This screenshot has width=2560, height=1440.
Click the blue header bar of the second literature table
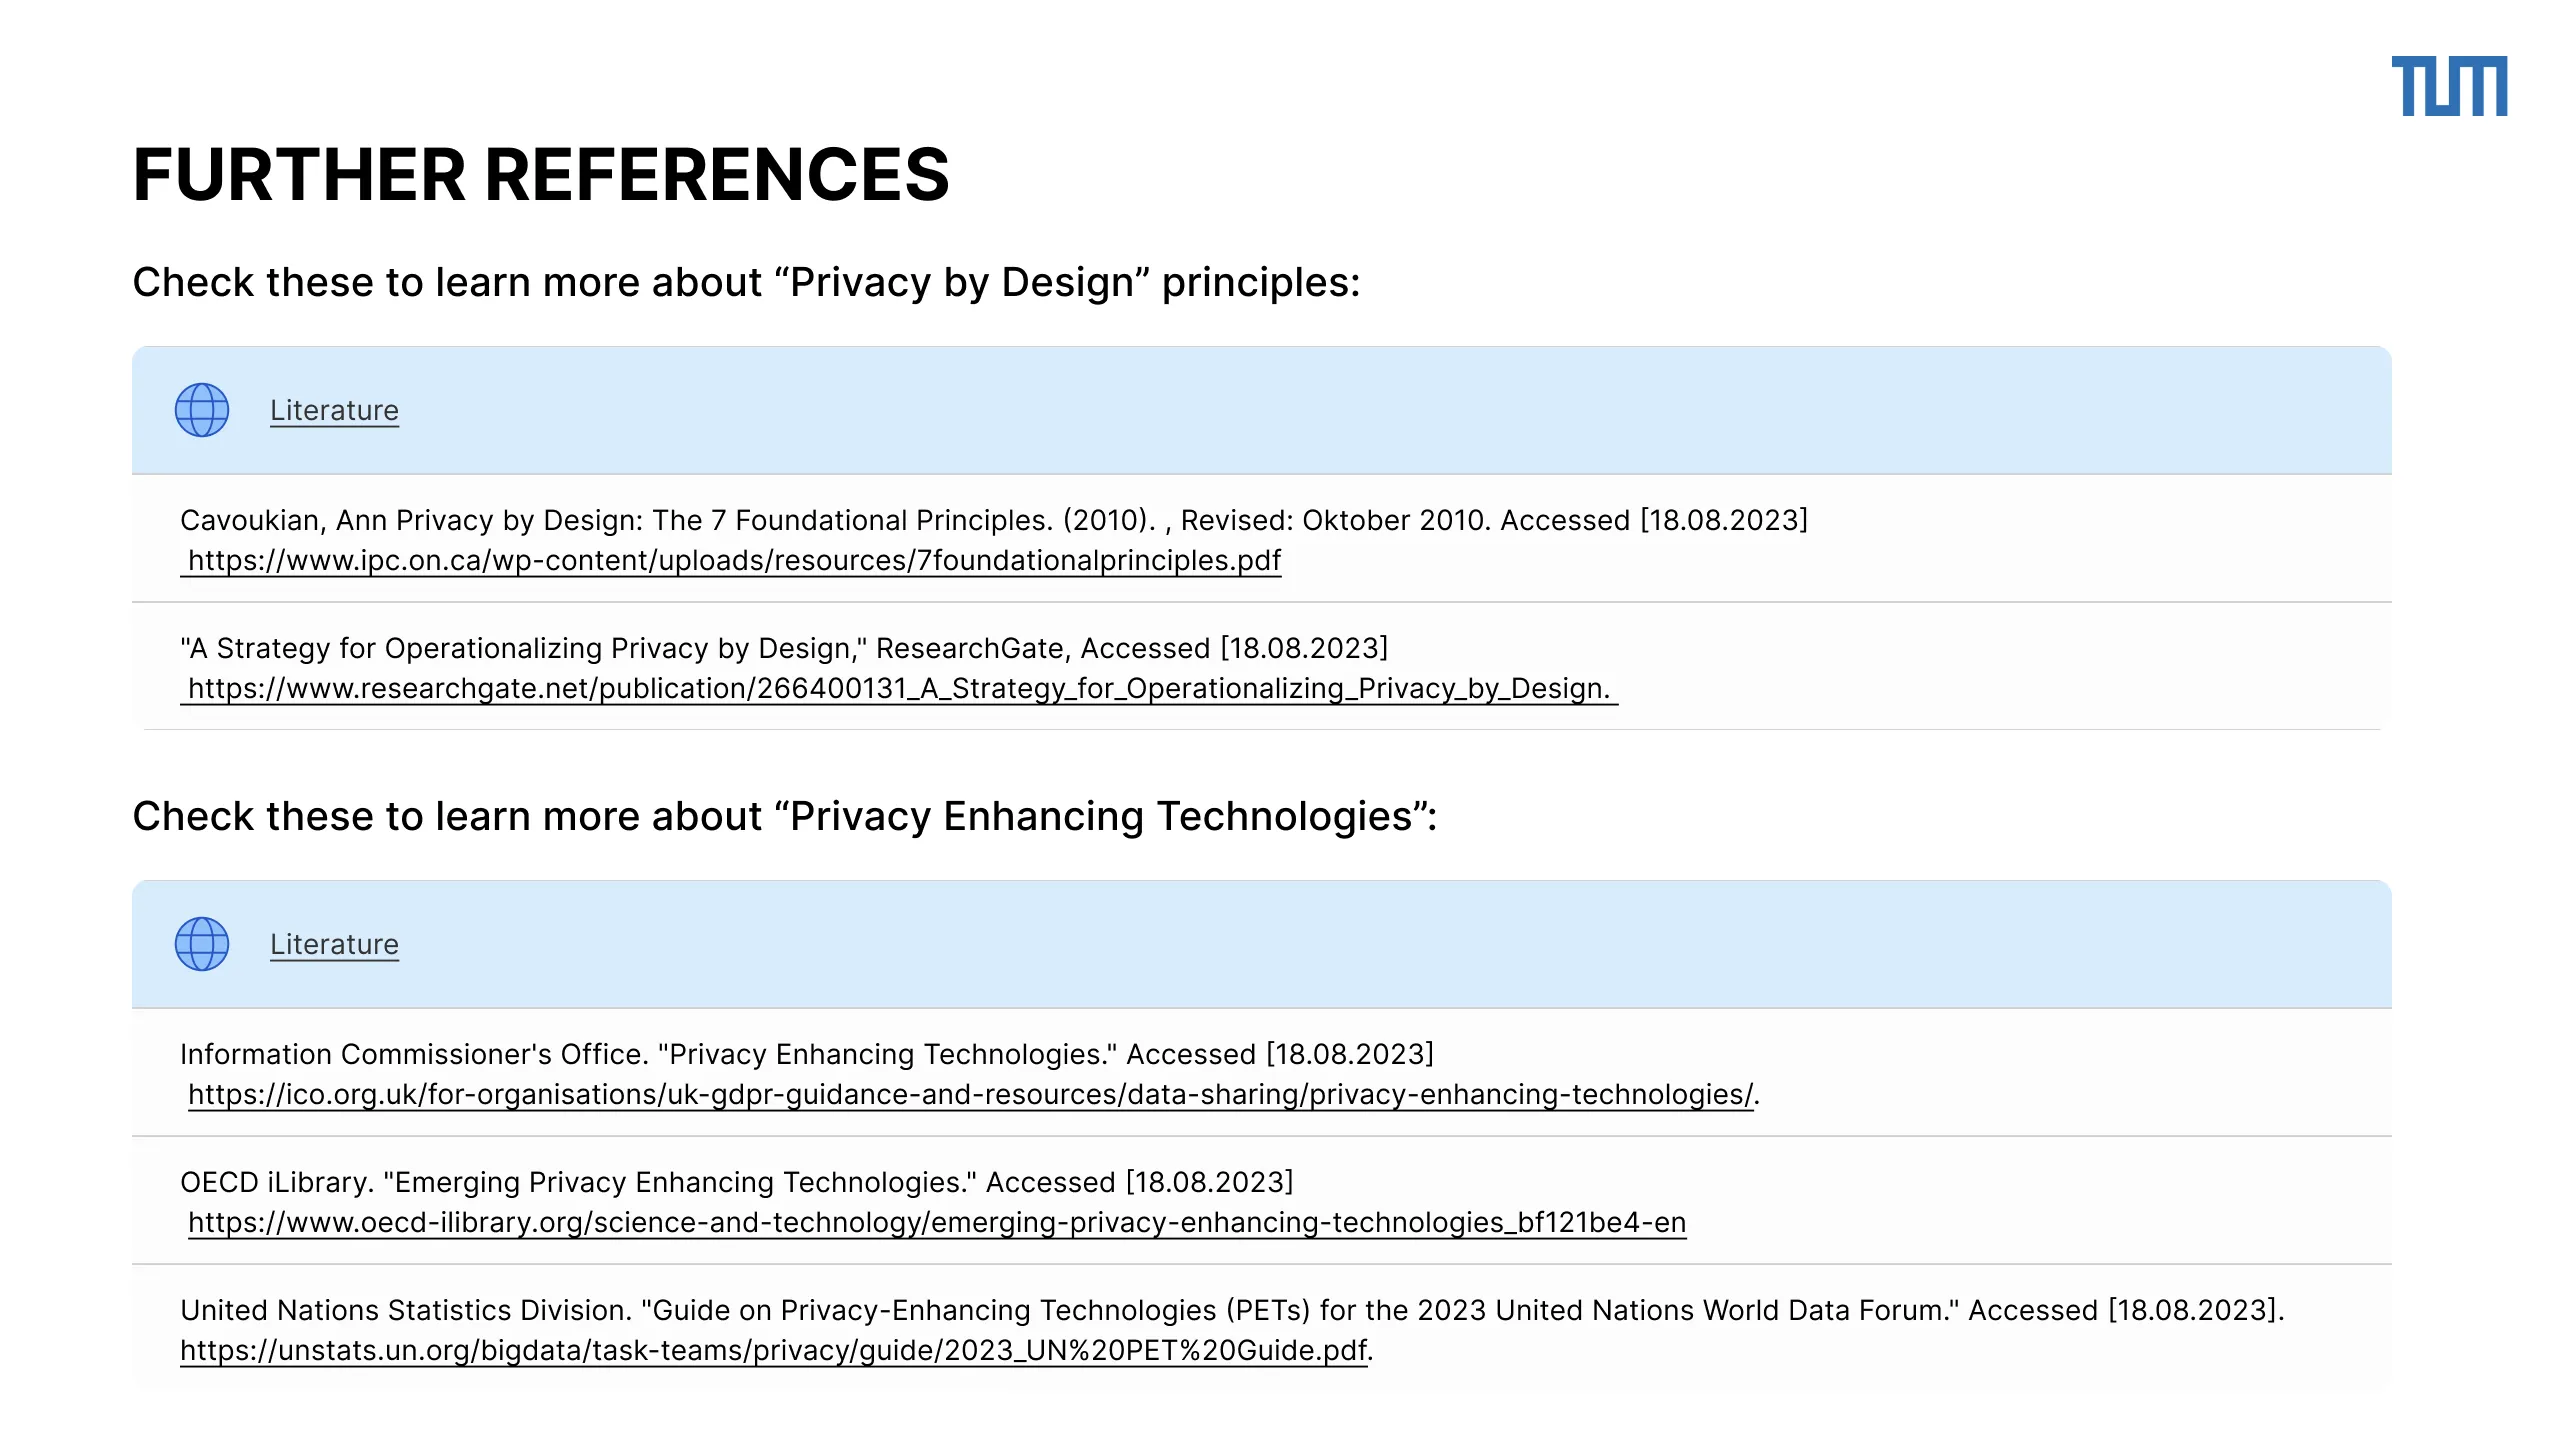[x=1262, y=944]
